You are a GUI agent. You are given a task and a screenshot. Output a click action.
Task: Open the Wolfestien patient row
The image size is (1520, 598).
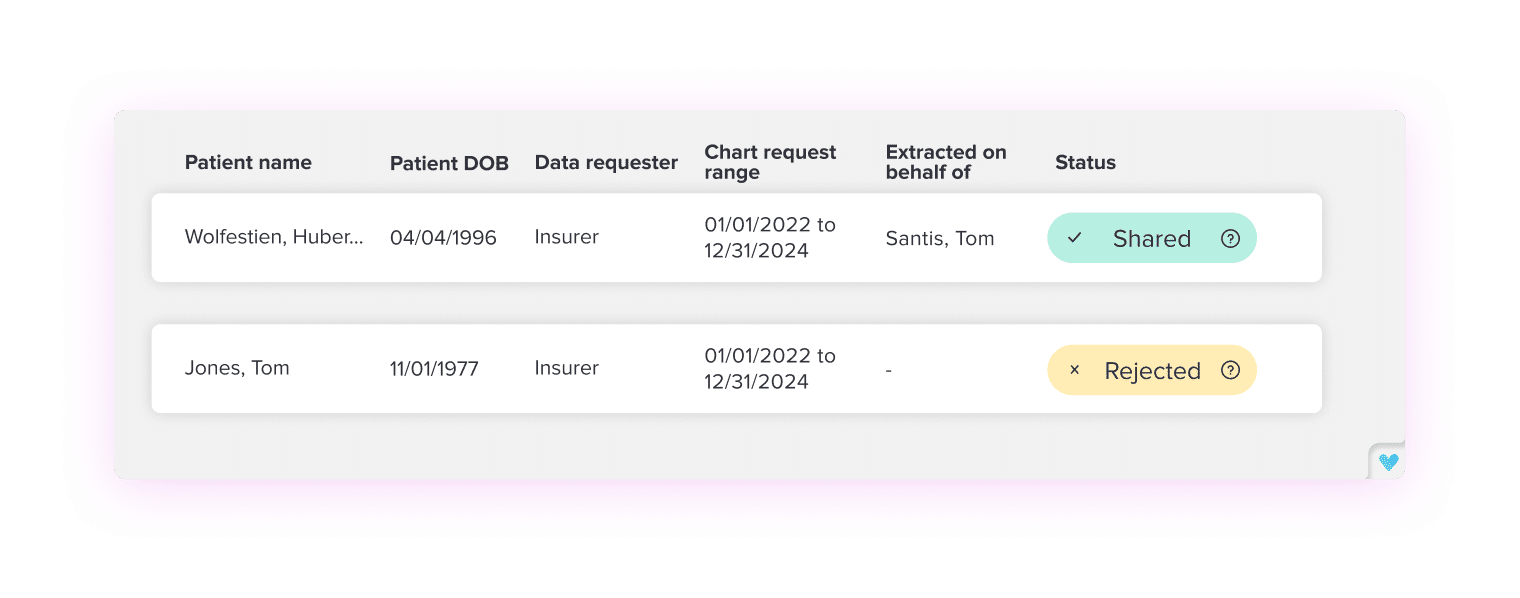[x=273, y=238]
